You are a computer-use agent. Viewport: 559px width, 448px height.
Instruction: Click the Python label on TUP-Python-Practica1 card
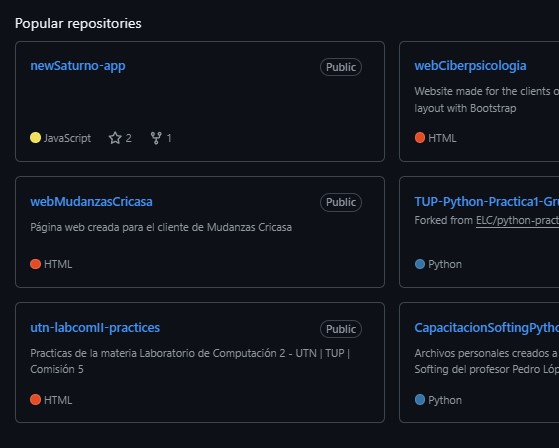pos(445,264)
